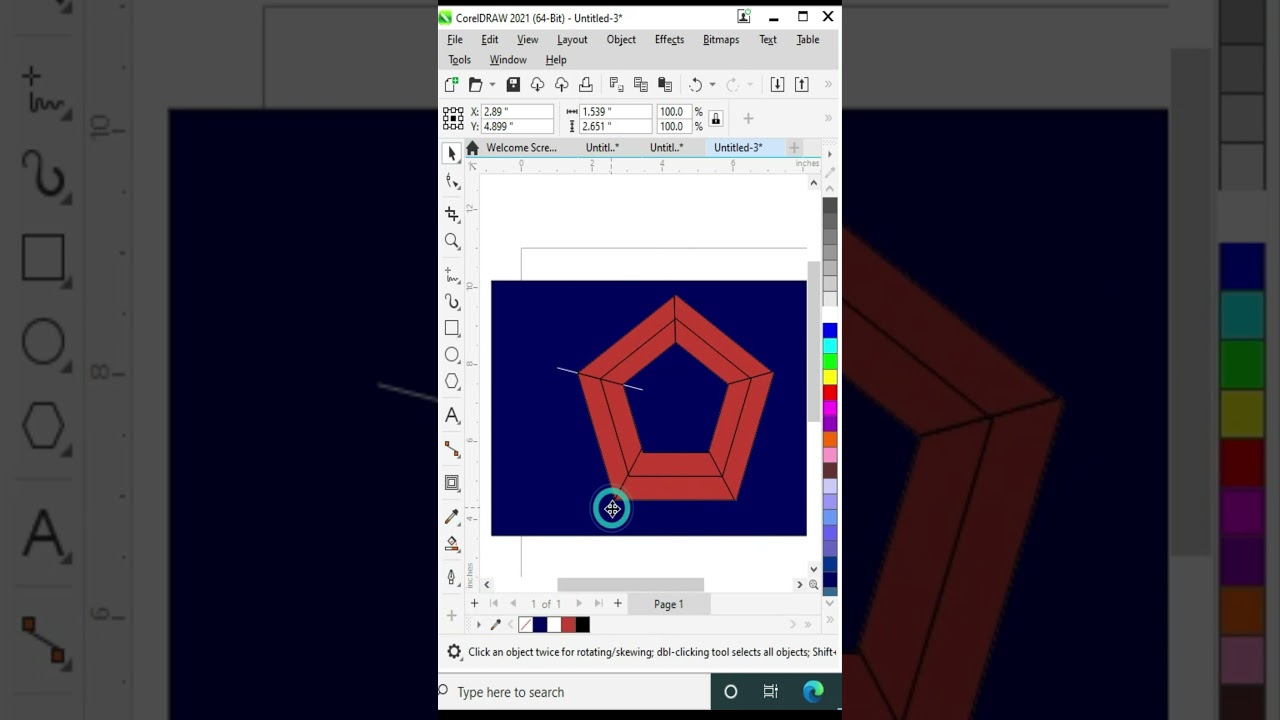Click the cloud upload icon

click(x=561, y=85)
